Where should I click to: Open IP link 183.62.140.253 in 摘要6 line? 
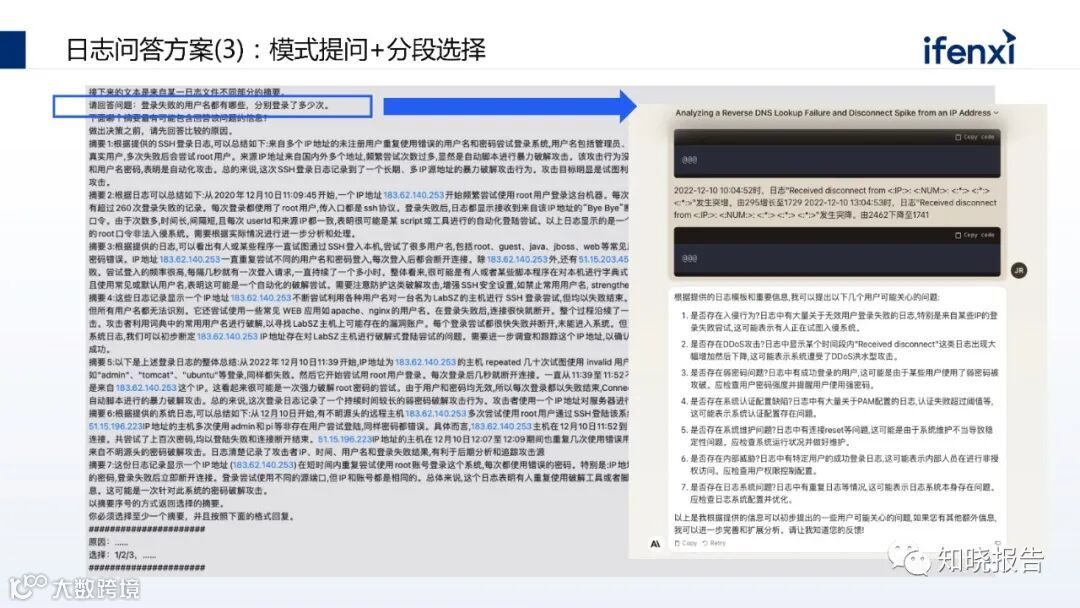pyautogui.click(x=436, y=414)
